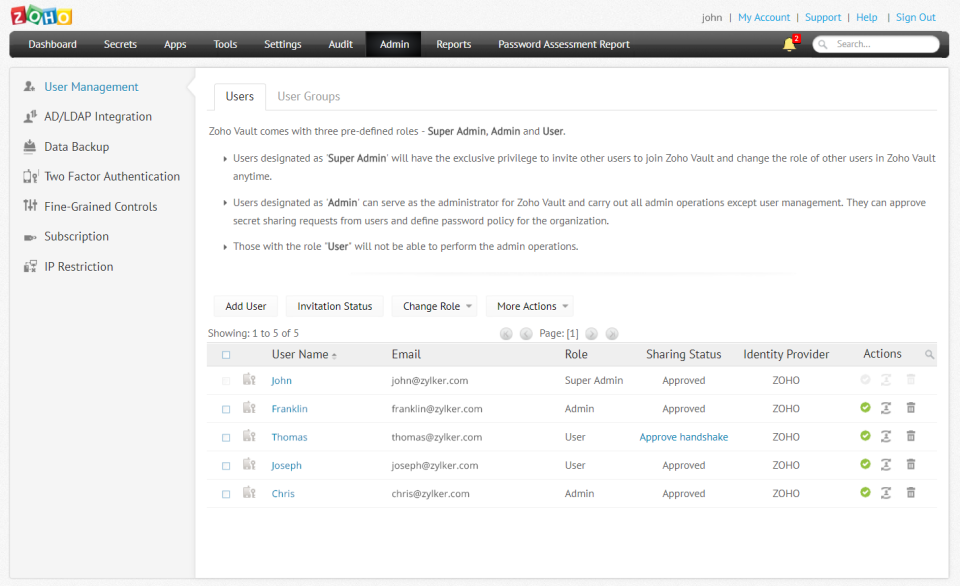Open the Change Role dropdown
The image size is (960, 586).
434,306
